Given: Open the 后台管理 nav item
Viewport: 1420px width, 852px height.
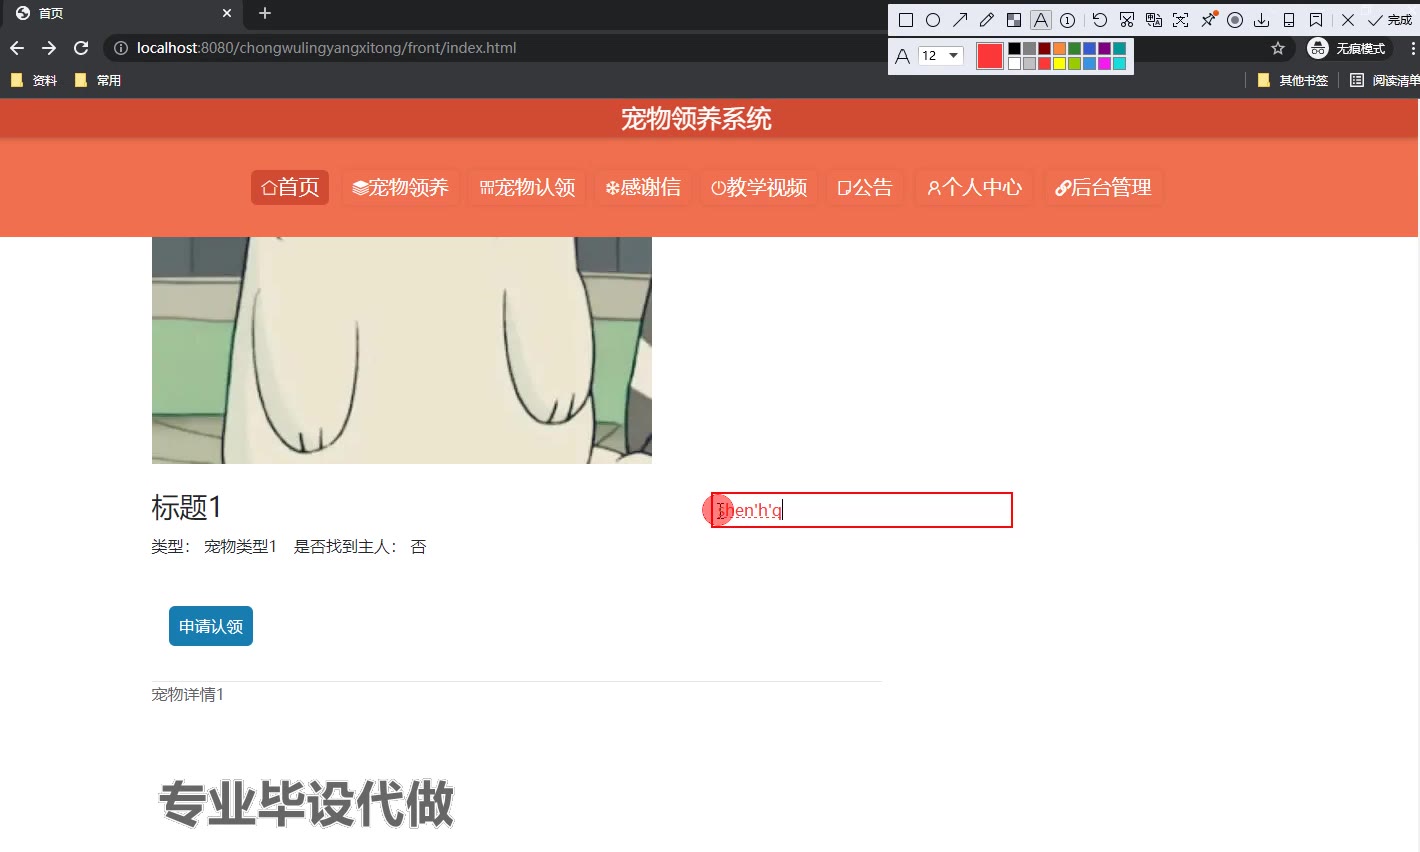Looking at the screenshot, I should pos(1103,187).
